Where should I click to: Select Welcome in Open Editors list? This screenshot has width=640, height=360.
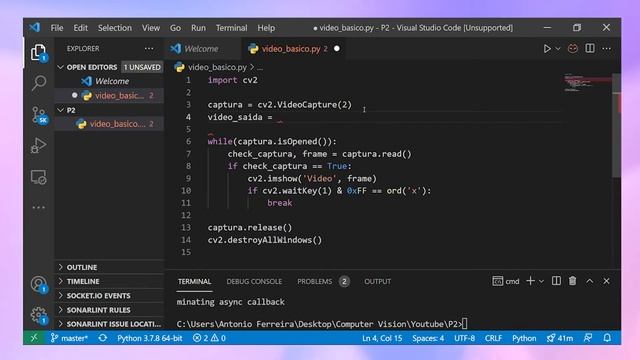tap(109, 81)
